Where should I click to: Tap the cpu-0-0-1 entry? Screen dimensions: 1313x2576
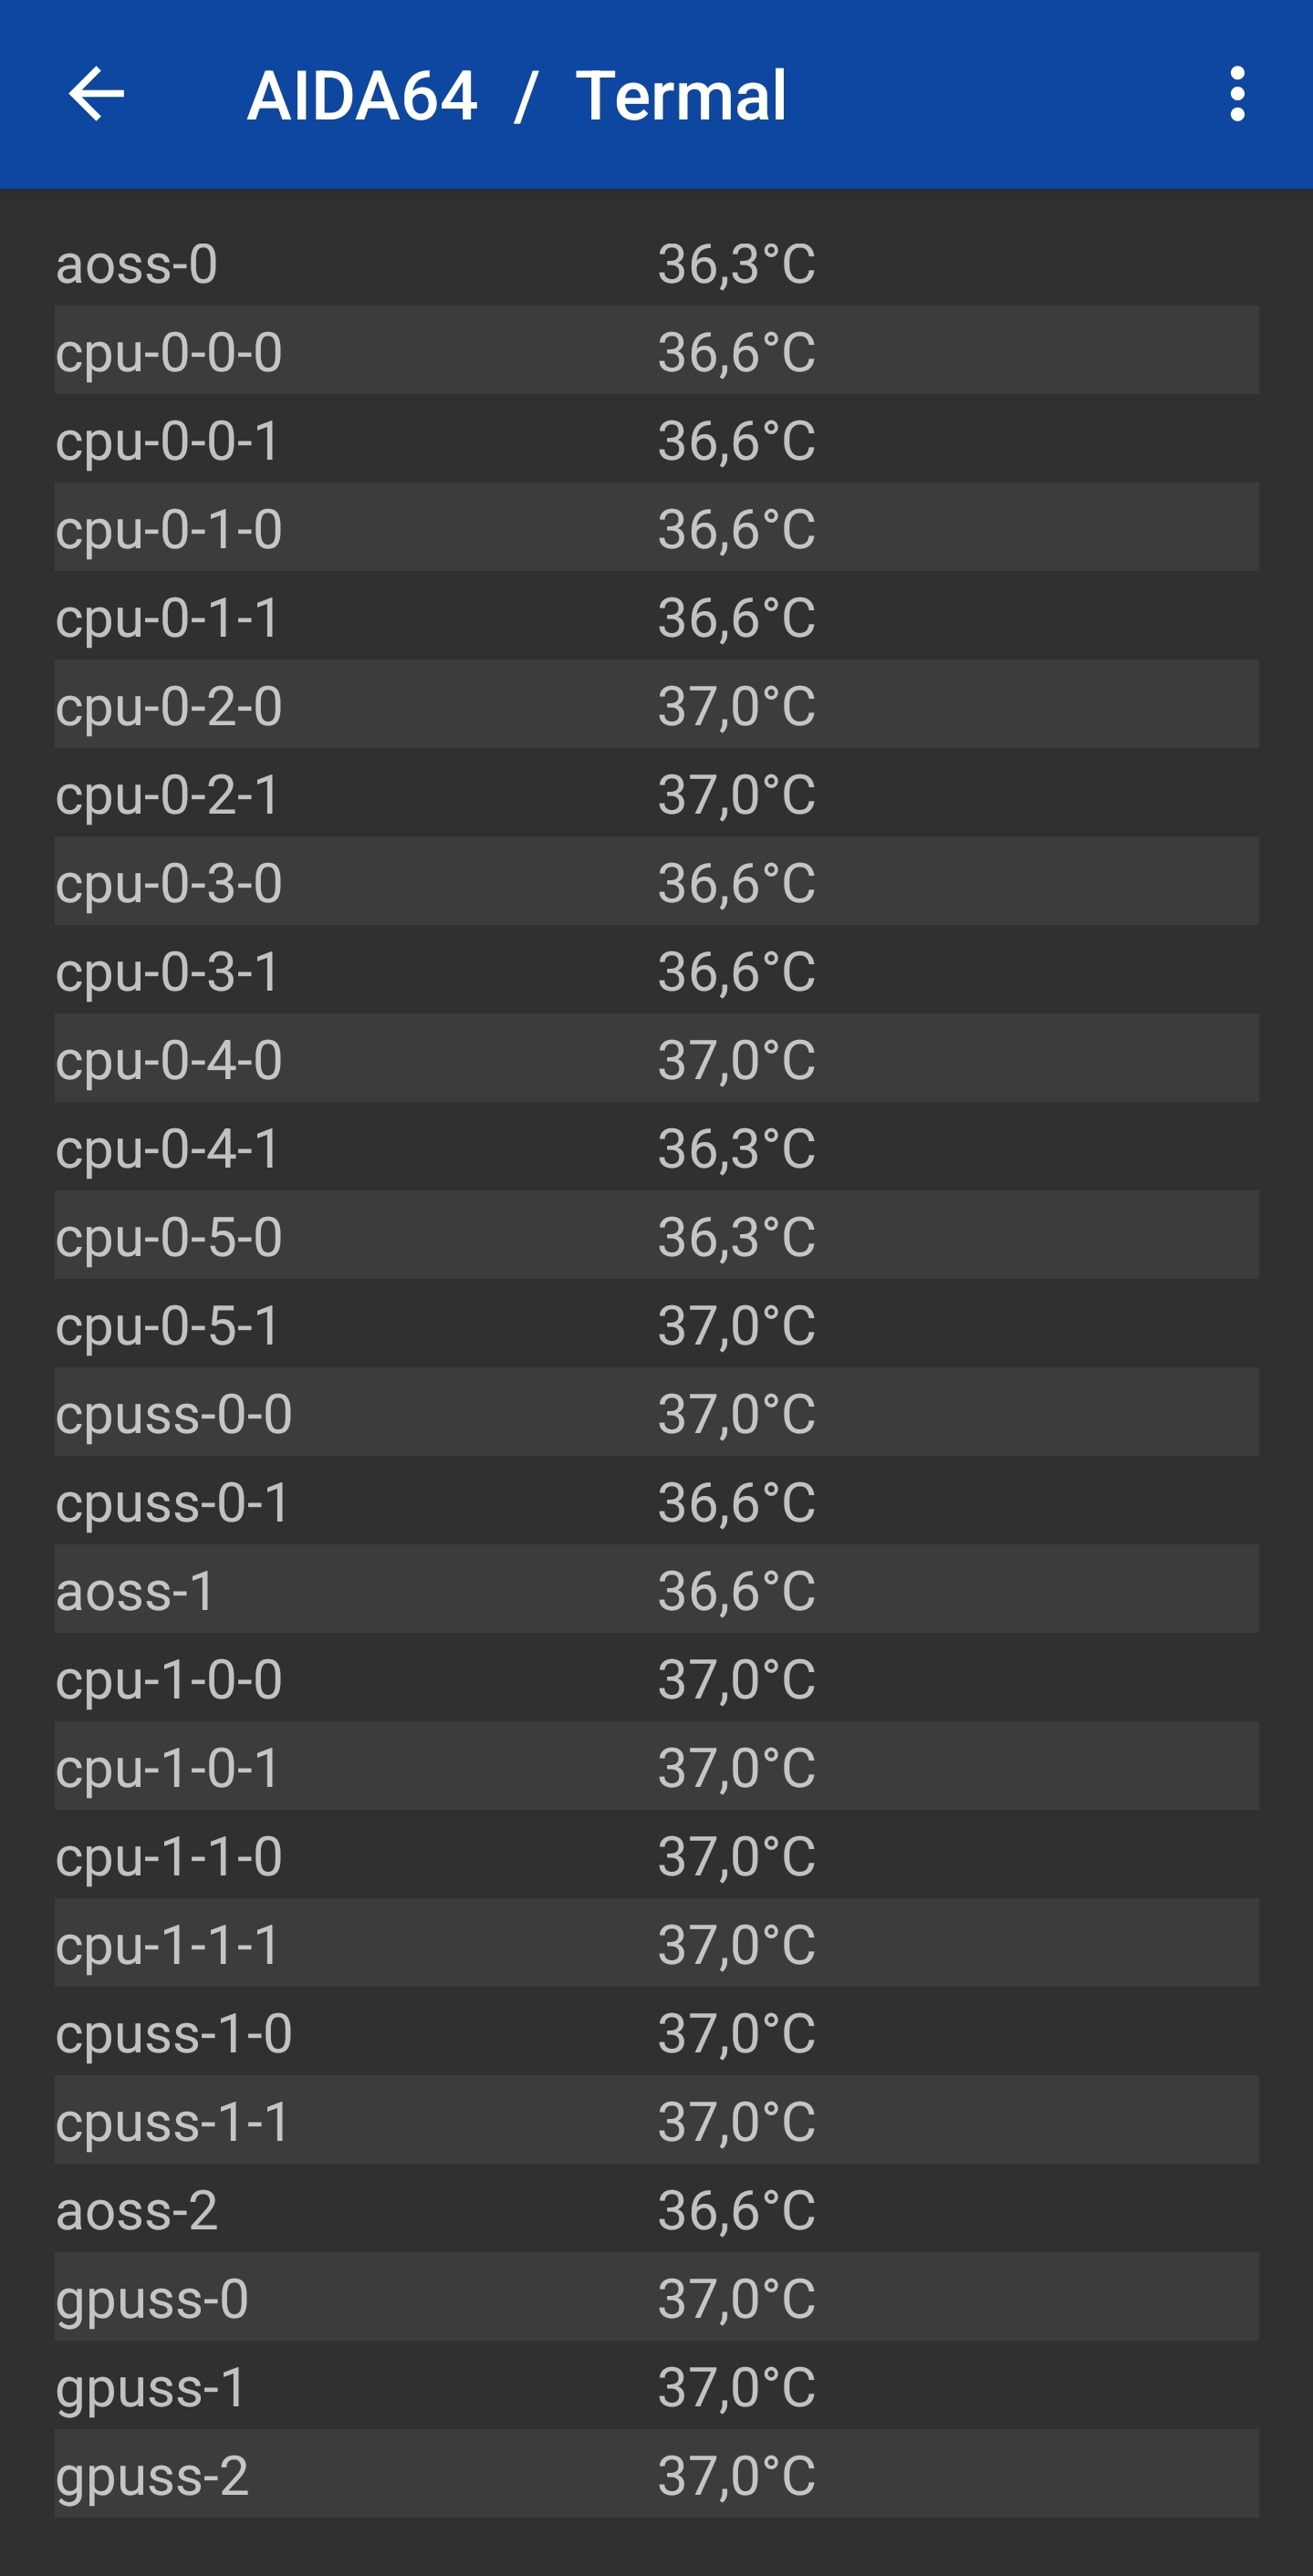click(656, 440)
